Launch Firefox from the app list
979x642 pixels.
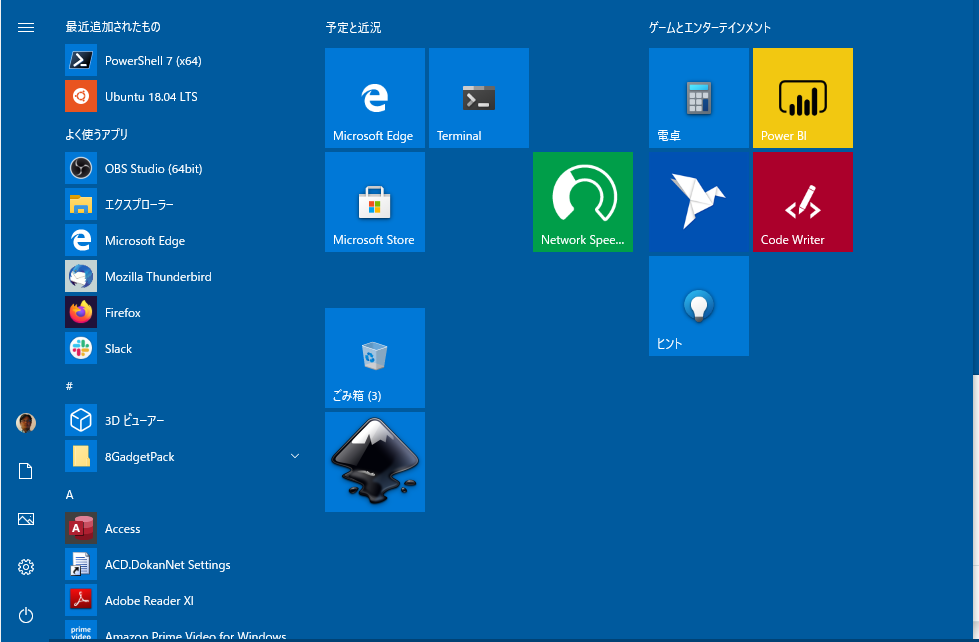point(184,312)
